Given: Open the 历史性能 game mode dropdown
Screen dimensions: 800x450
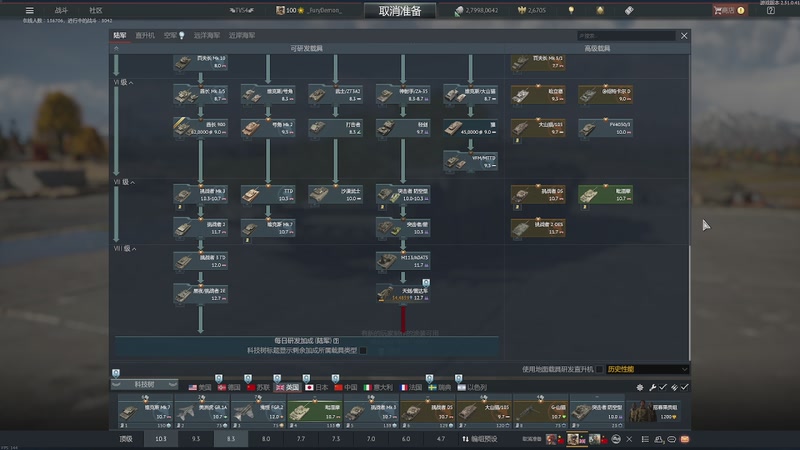Looking at the screenshot, I should 647,369.
